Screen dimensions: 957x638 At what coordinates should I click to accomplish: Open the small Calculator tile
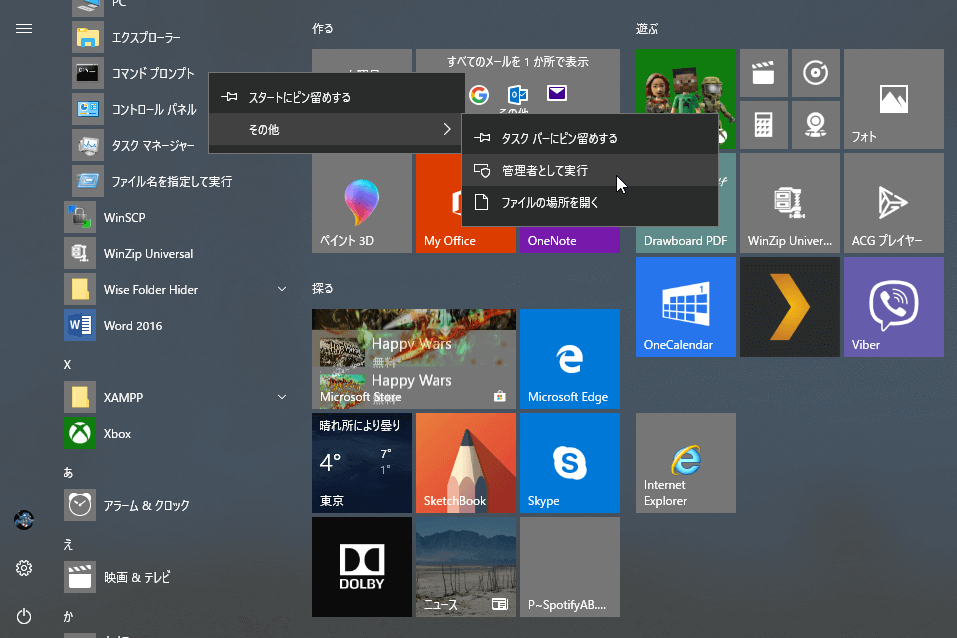pyautogui.click(x=763, y=125)
